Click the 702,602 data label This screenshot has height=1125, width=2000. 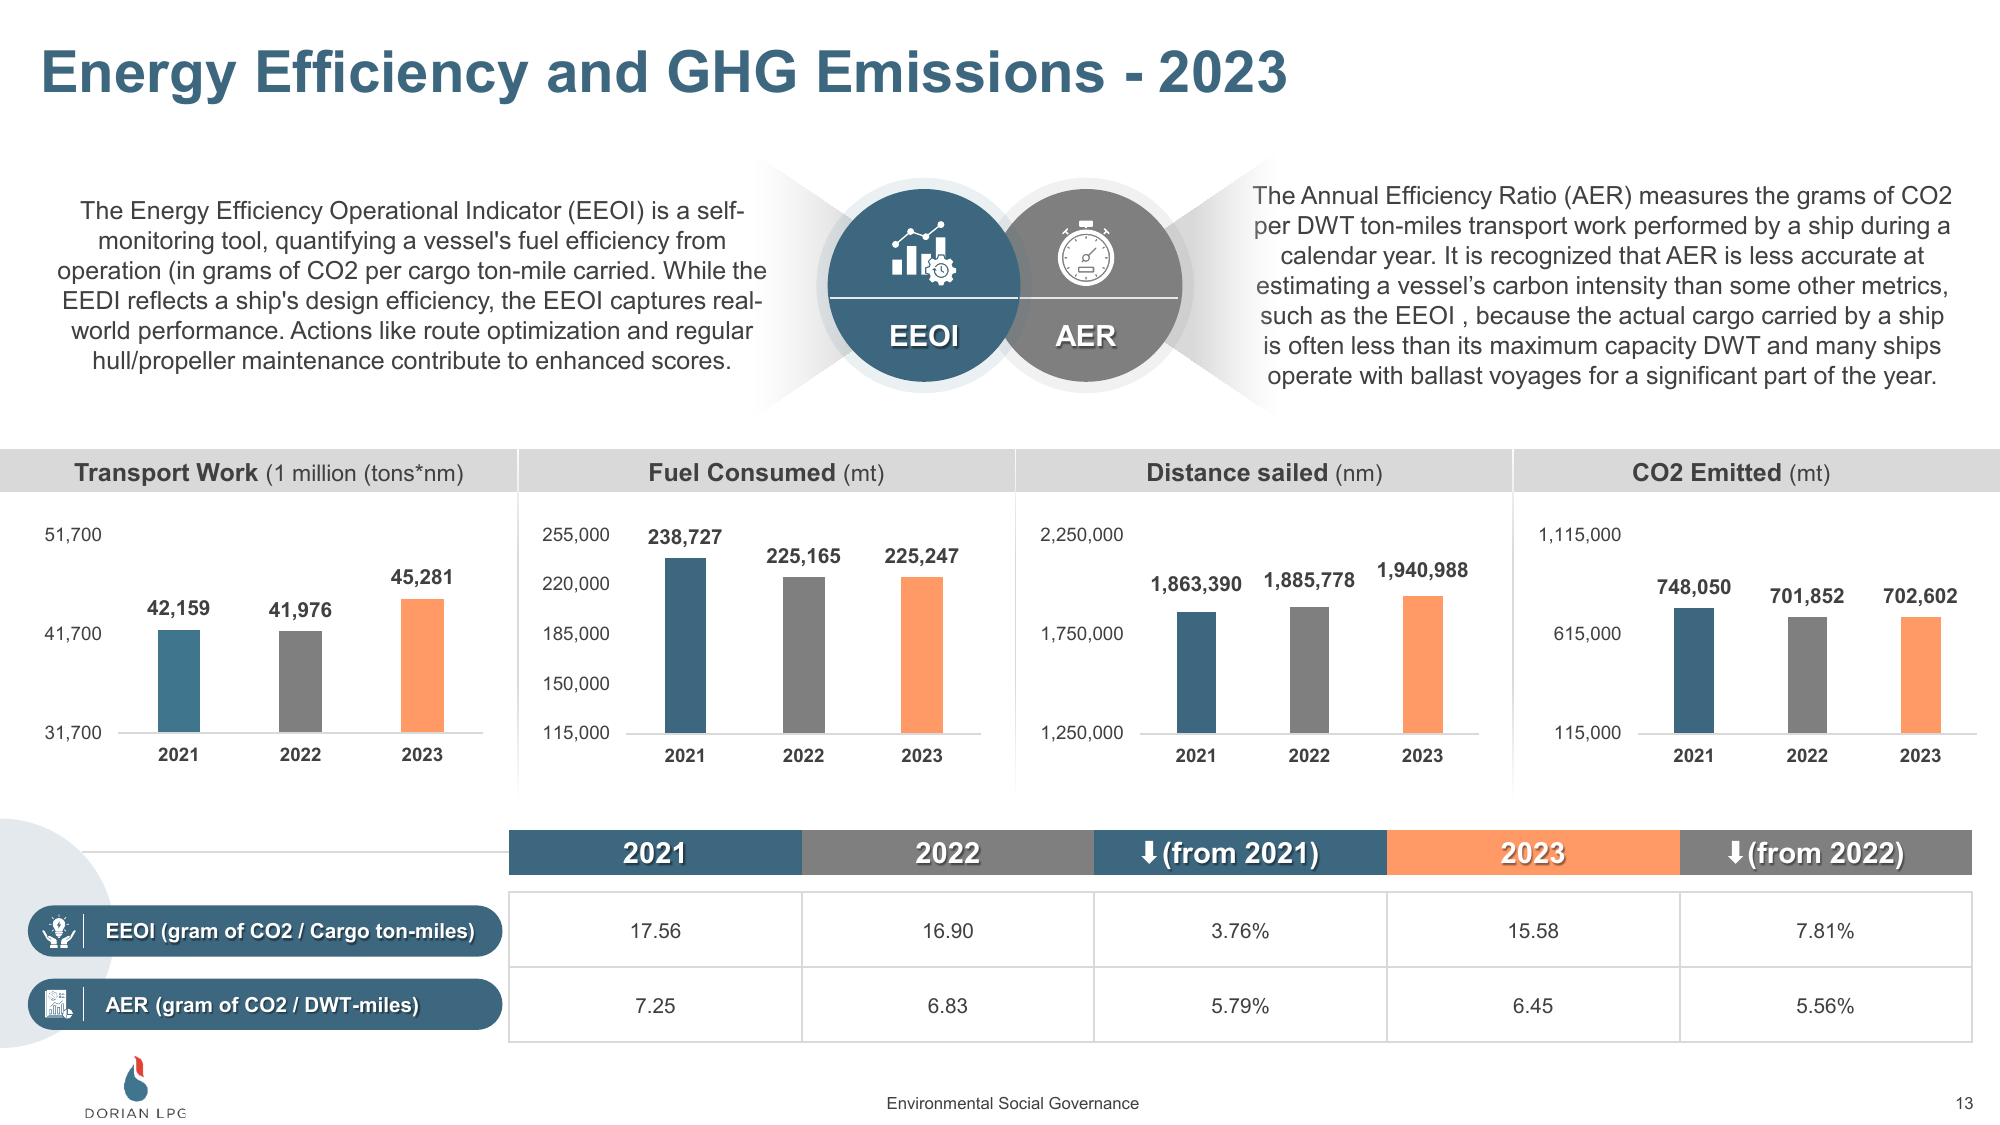point(1920,596)
